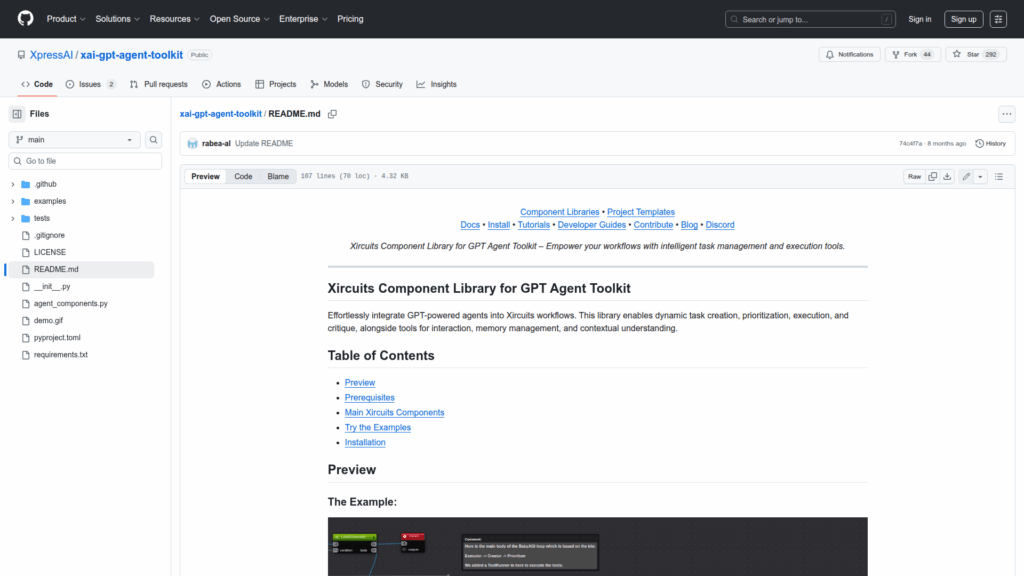Download the raw file icon
The height and width of the screenshot is (576, 1024).
(947, 176)
